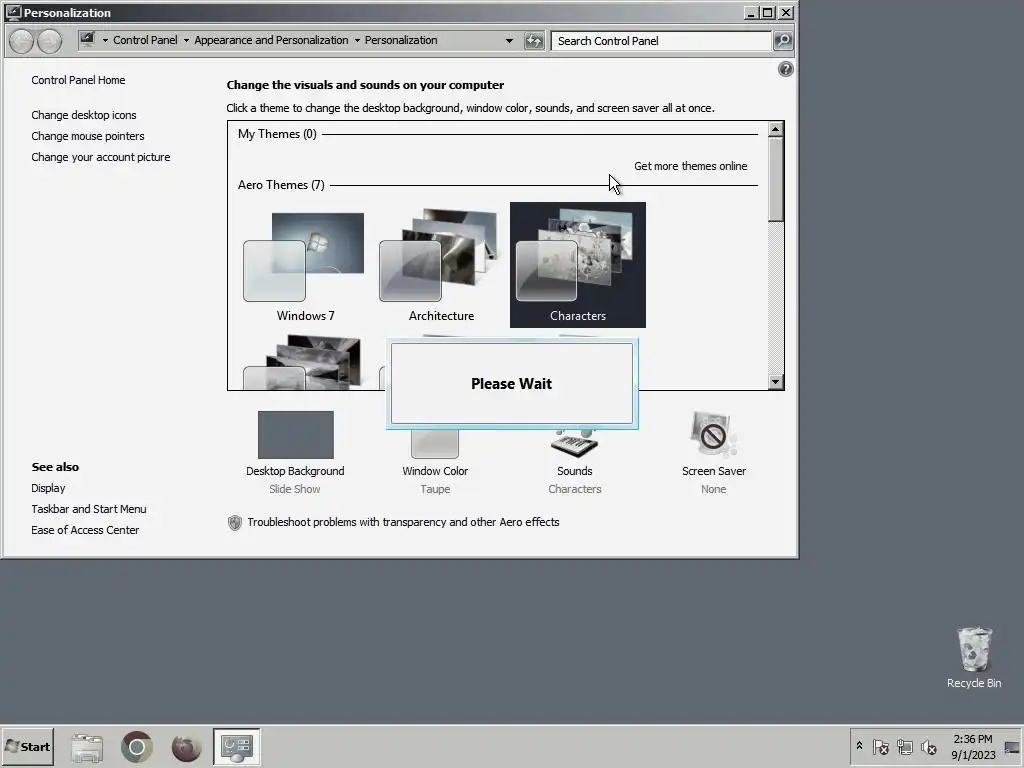Click the muted volume tray icon
The width and height of the screenshot is (1024, 768).
(x=928, y=746)
